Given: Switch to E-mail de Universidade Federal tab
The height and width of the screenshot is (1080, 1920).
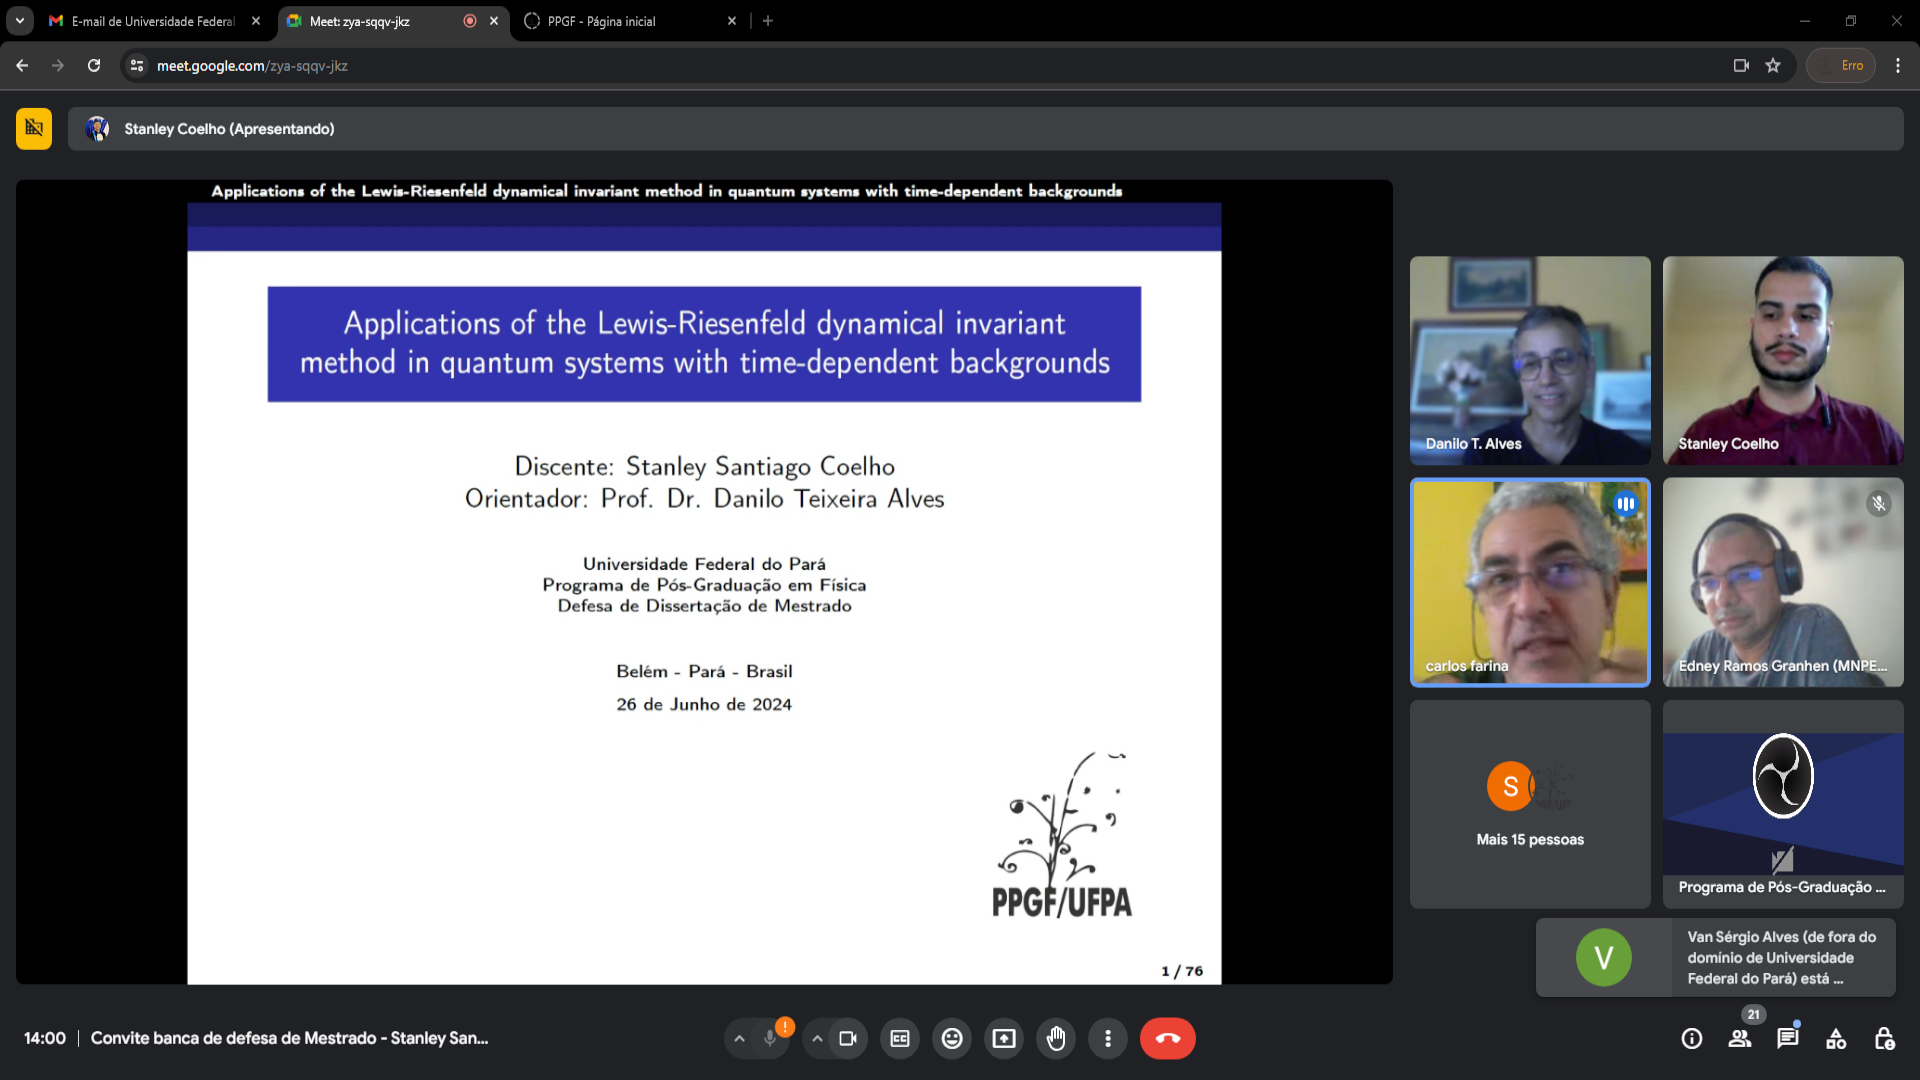Looking at the screenshot, I should coord(153,21).
